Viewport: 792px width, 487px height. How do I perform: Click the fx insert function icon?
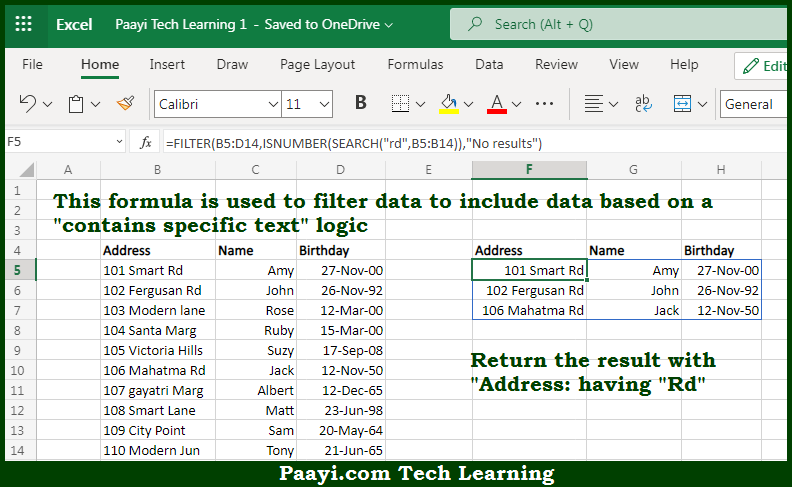point(145,143)
